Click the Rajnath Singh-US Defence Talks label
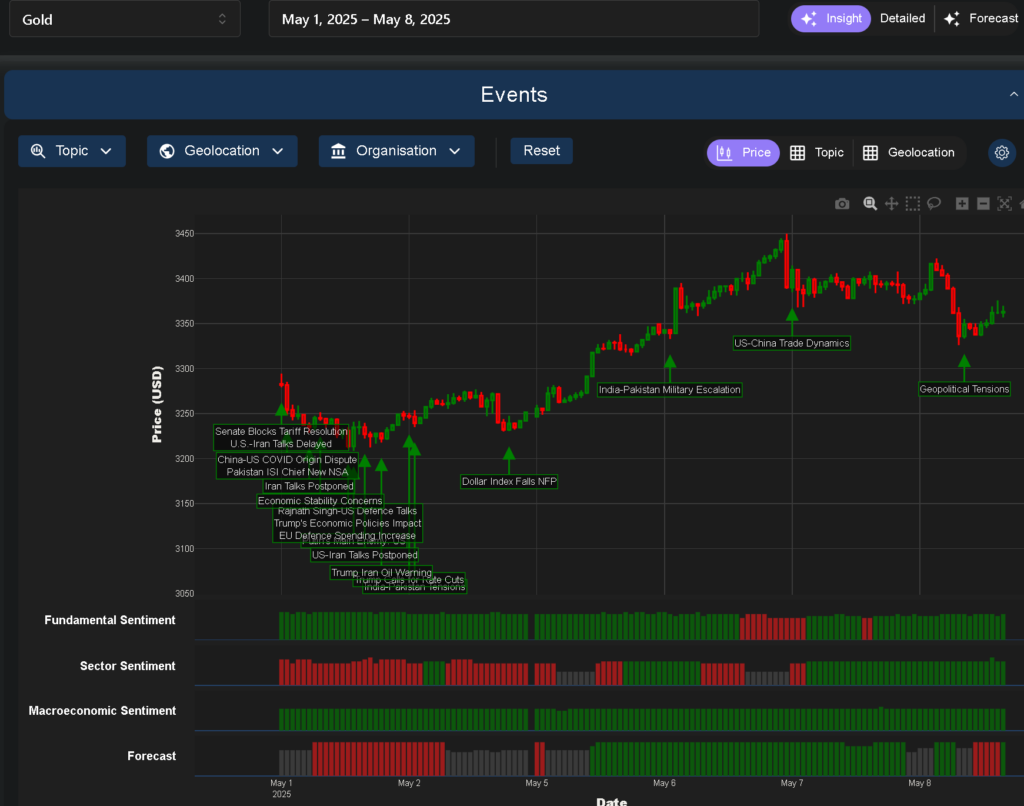 click(x=347, y=511)
